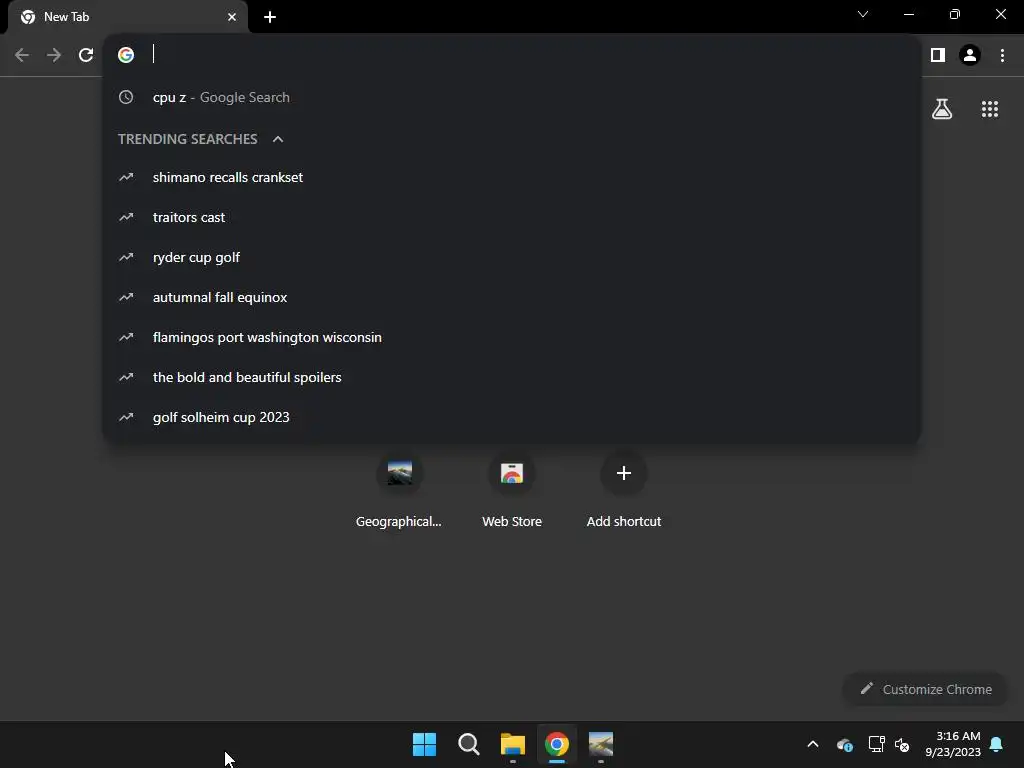
Task: Select 'the bold and beautiful spoilers'
Action: click(512, 377)
